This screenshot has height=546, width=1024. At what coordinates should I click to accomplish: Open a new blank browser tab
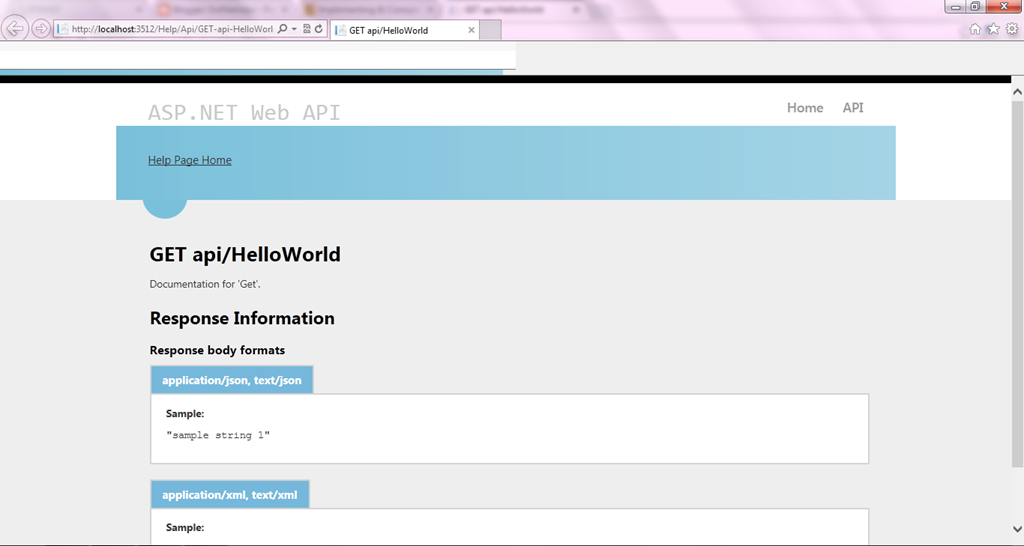point(490,30)
